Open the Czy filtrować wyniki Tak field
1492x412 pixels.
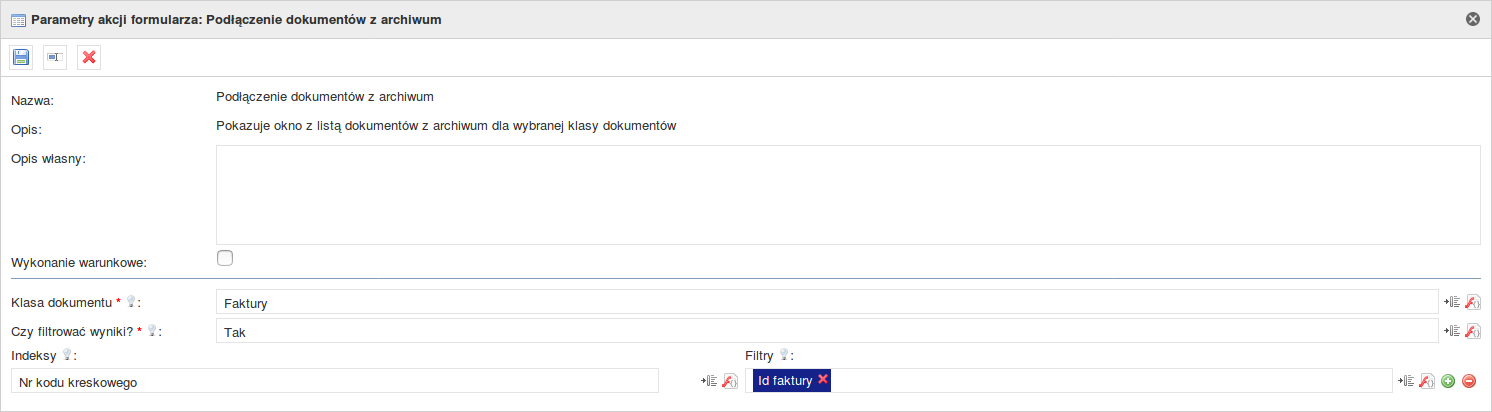[827, 331]
